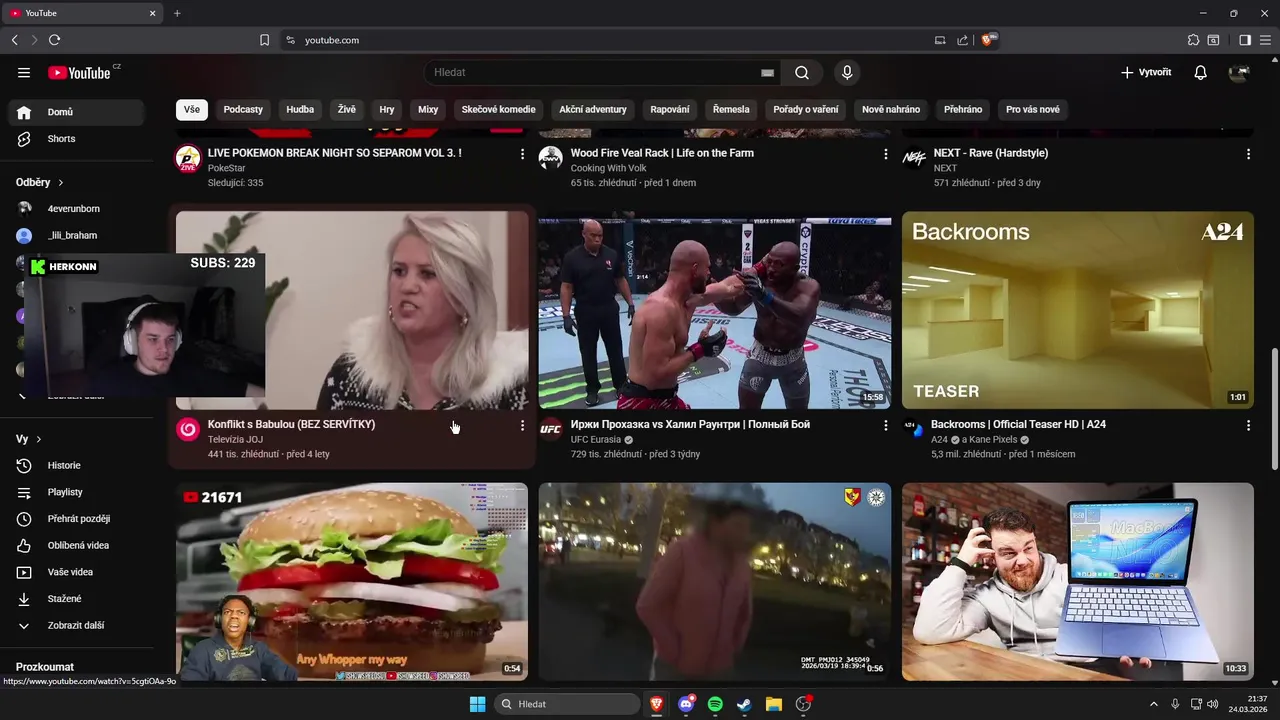
Task: Open the notifications bell
Action: click(1201, 72)
